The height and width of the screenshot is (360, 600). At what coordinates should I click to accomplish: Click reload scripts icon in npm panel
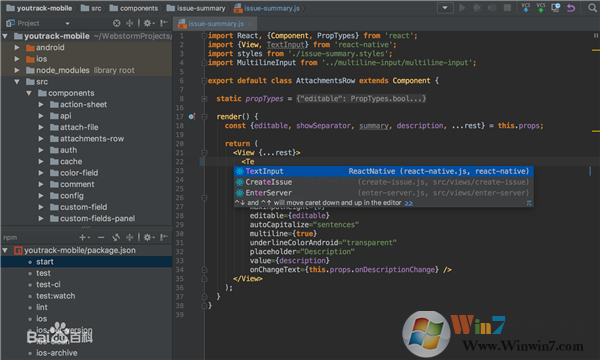[116, 238]
